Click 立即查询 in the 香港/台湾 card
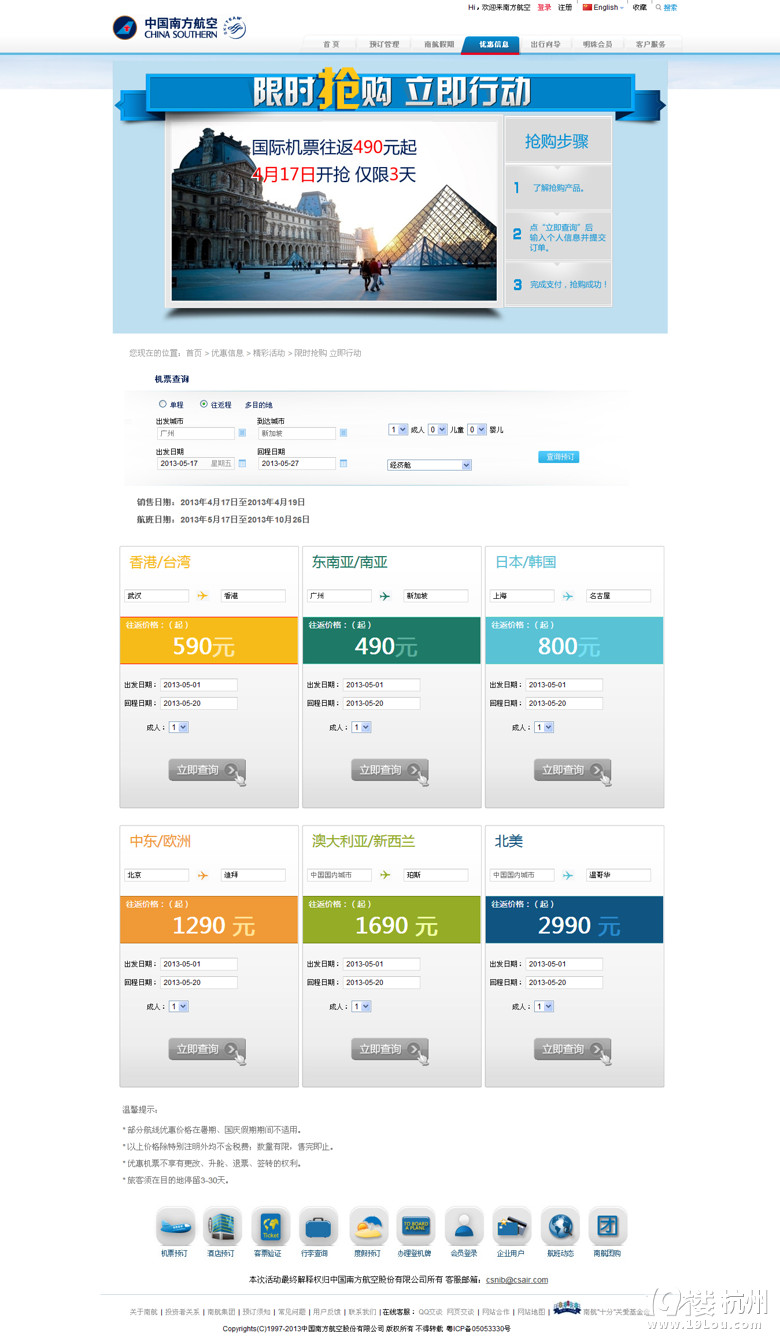This screenshot has width=780, height=1337. [x=207, y=770]
